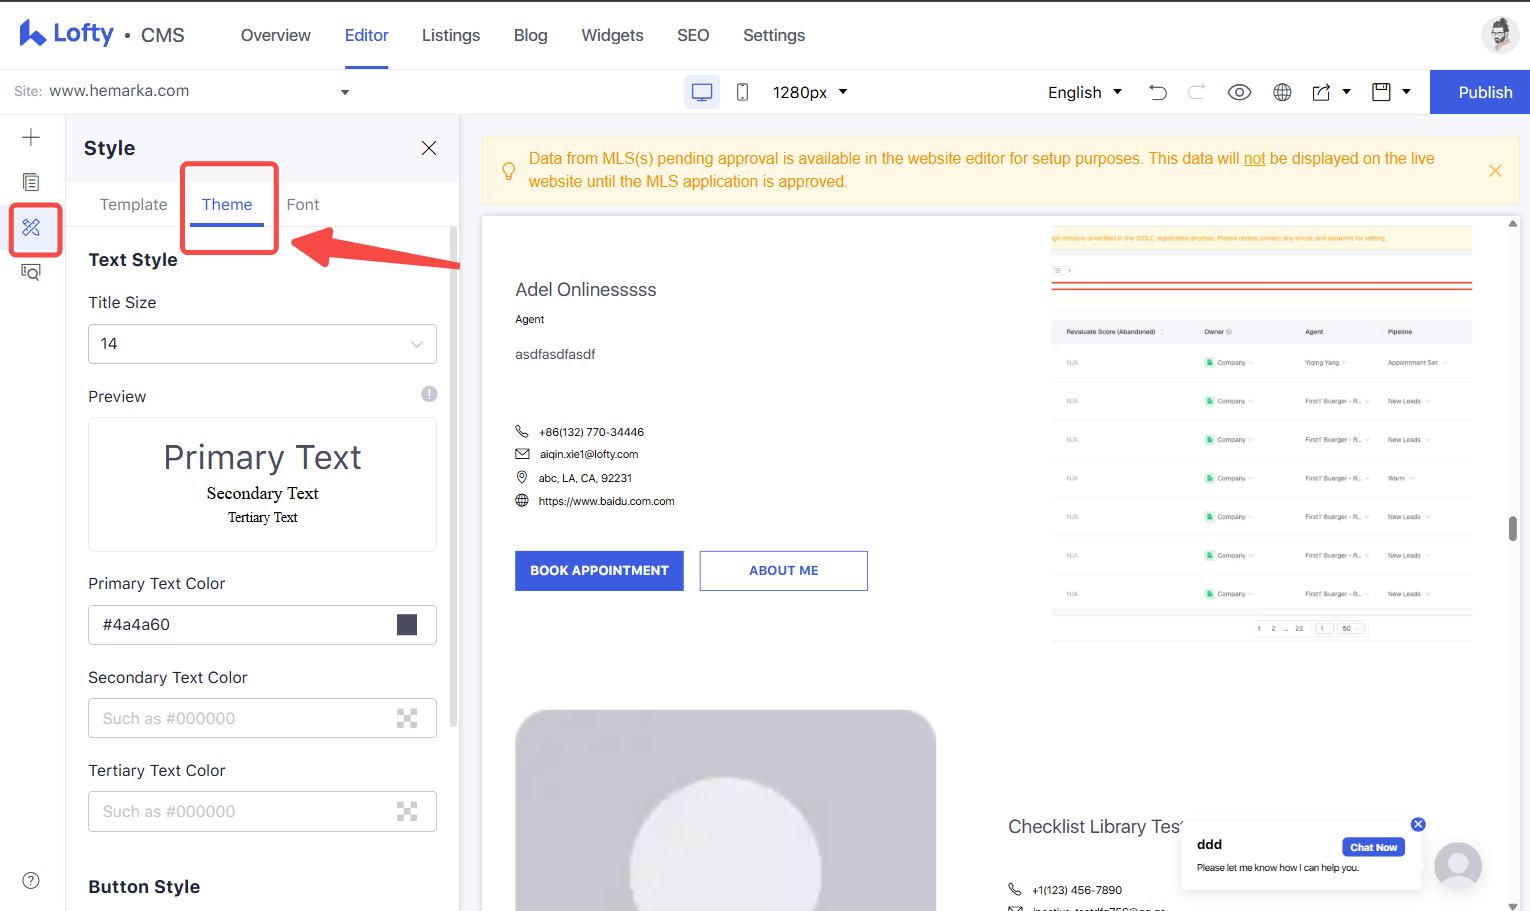Switch to mobile view icon
Image resolution: width=1530 pixels, height=911 pixels.
click(x=742, y=92)
